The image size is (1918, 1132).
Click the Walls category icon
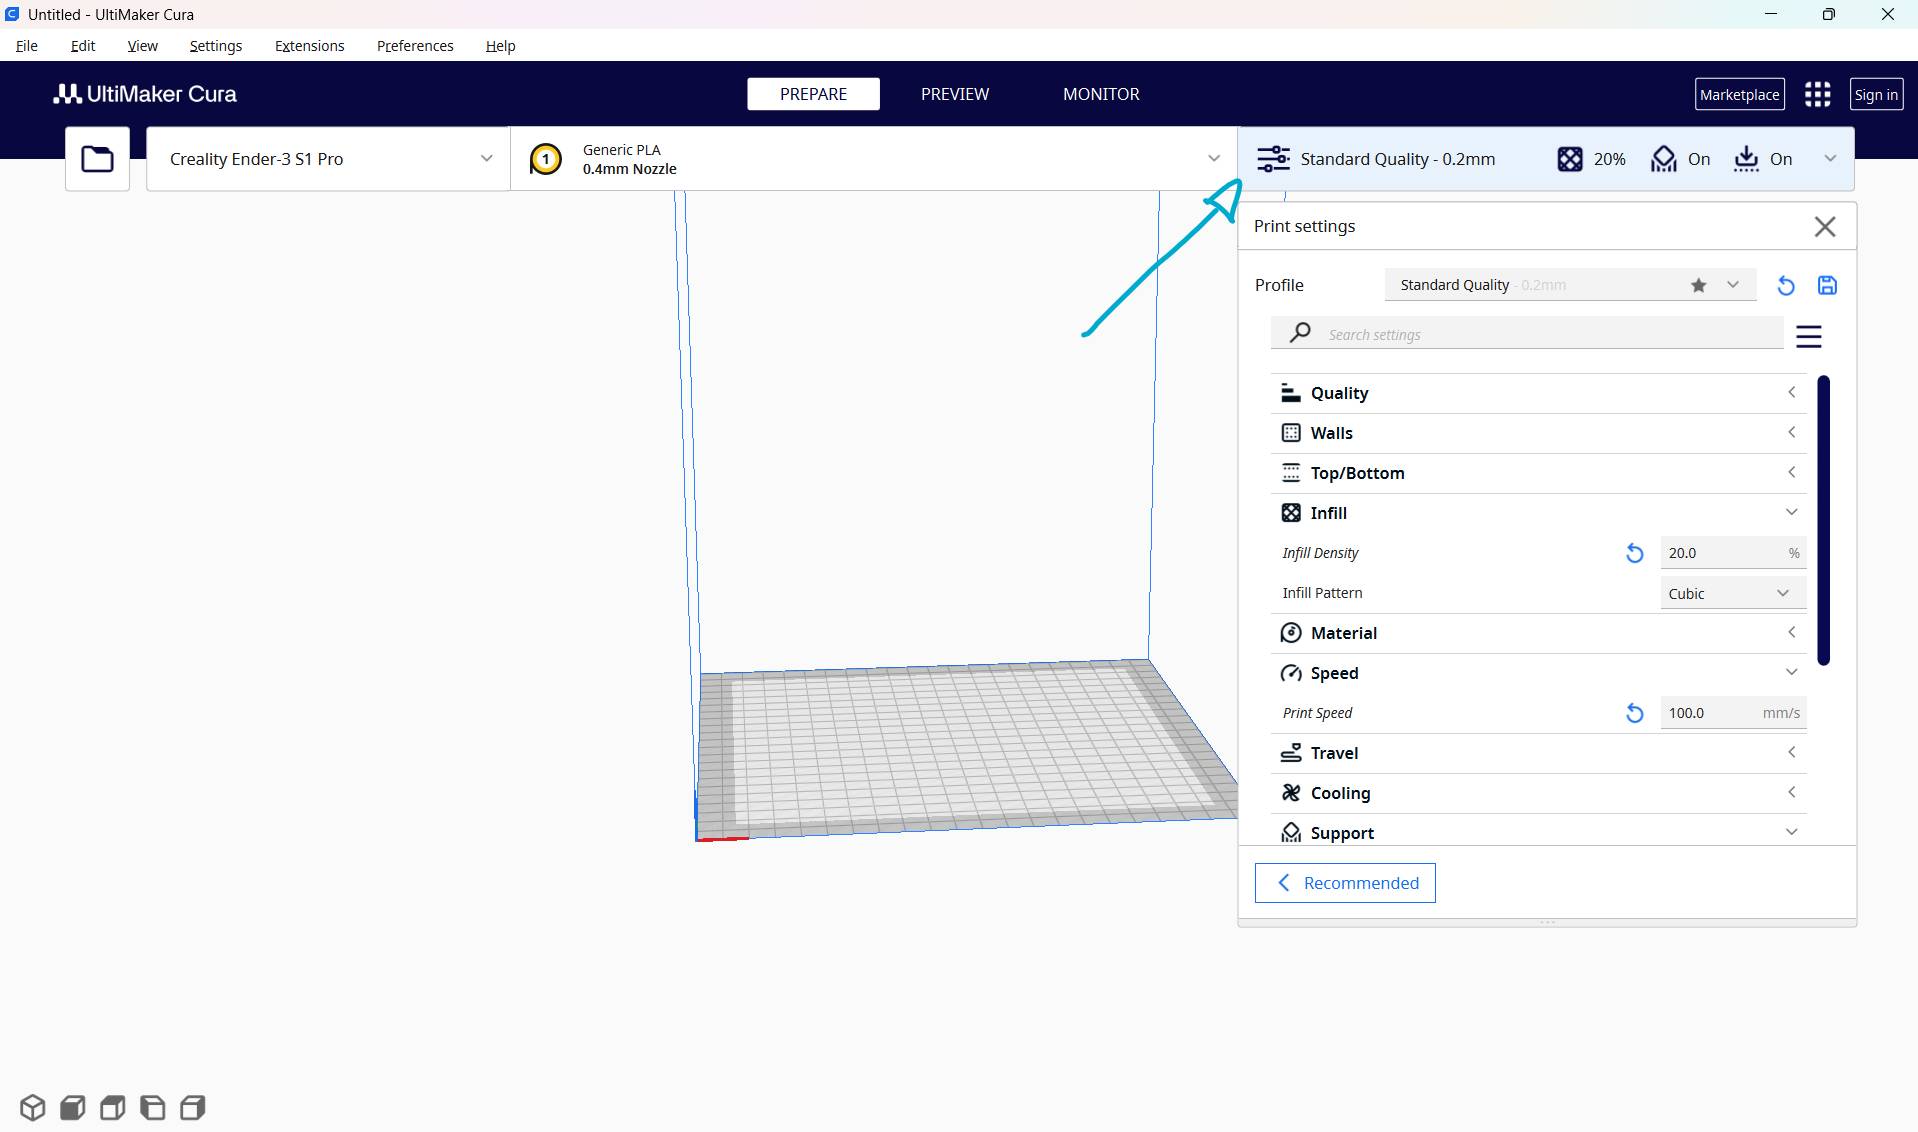click(x=1291, y=433)
